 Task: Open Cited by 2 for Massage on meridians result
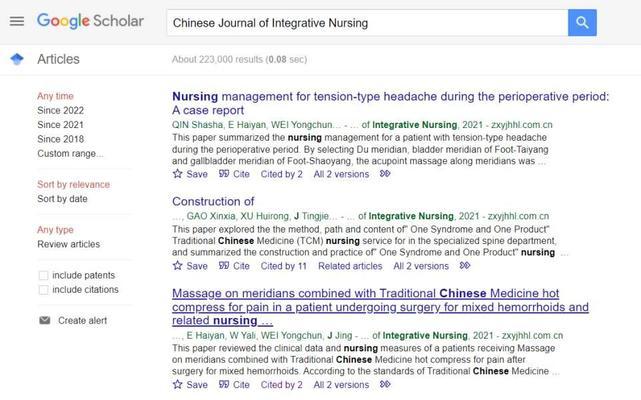(x=282, y=385)
